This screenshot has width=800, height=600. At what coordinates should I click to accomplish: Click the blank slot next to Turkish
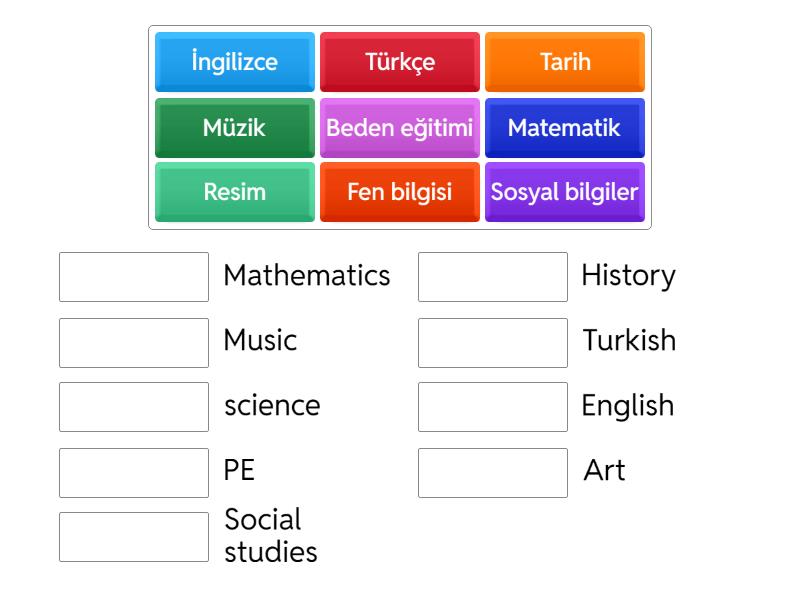click(x=493, y=342)
